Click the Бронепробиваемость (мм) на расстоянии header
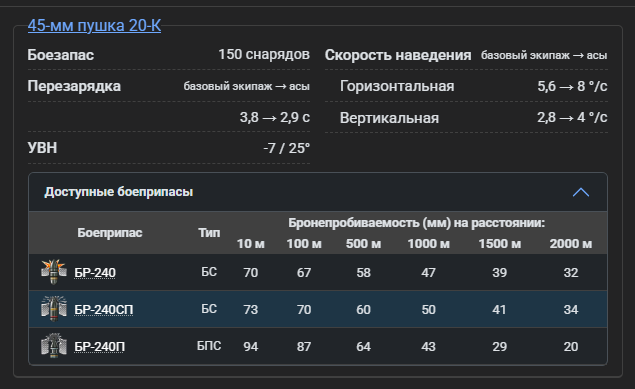This screenshot has height=389, width=635. 416,223
